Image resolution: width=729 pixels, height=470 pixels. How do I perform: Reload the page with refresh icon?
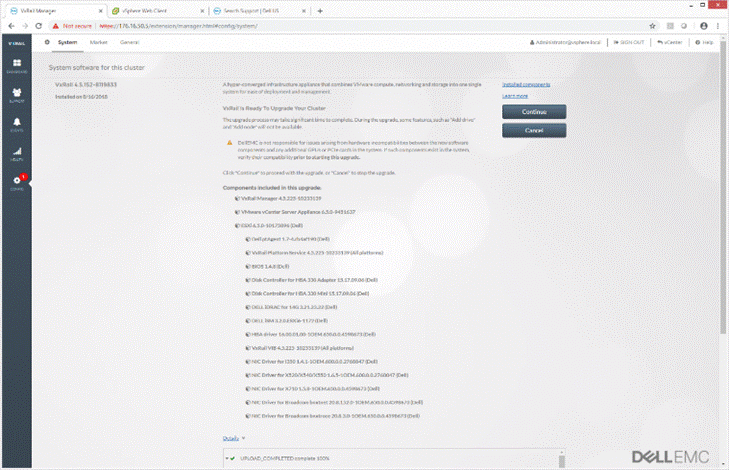pos(39,26)
